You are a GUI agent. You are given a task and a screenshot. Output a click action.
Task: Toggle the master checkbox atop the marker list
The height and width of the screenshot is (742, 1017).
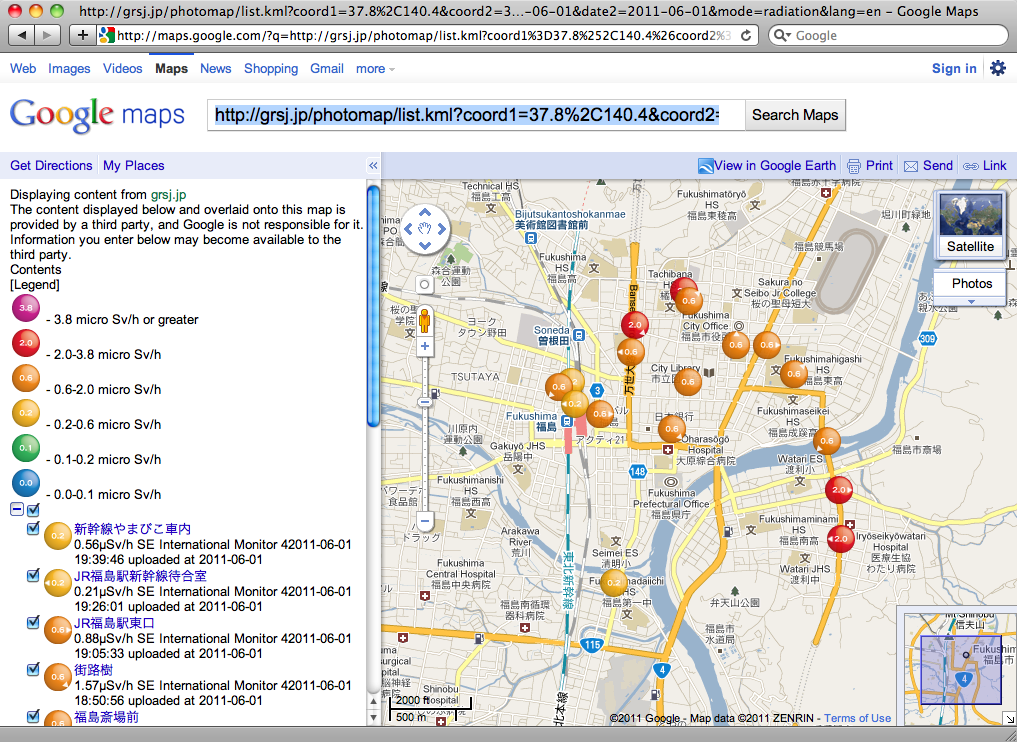tap(33, 509)
